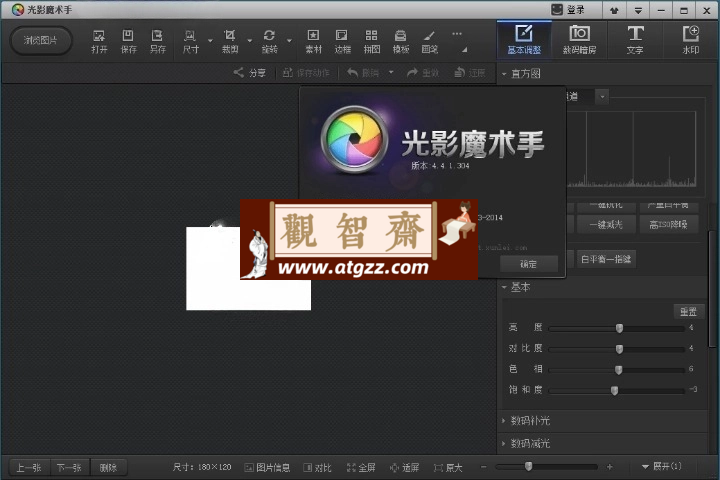This screenshot has height=480, width=720.
Task: Select the 旋转 rotate tool
Action: tap(270, 41)
